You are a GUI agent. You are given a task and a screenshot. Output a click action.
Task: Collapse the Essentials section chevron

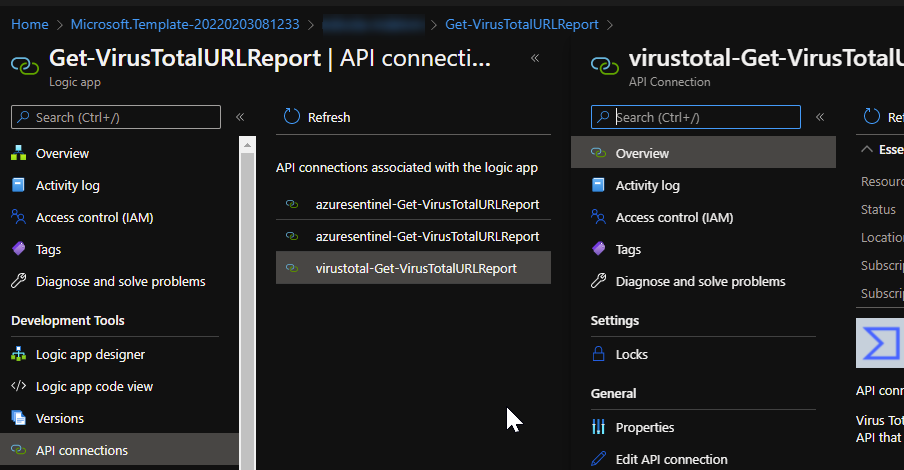coord(867,149)
